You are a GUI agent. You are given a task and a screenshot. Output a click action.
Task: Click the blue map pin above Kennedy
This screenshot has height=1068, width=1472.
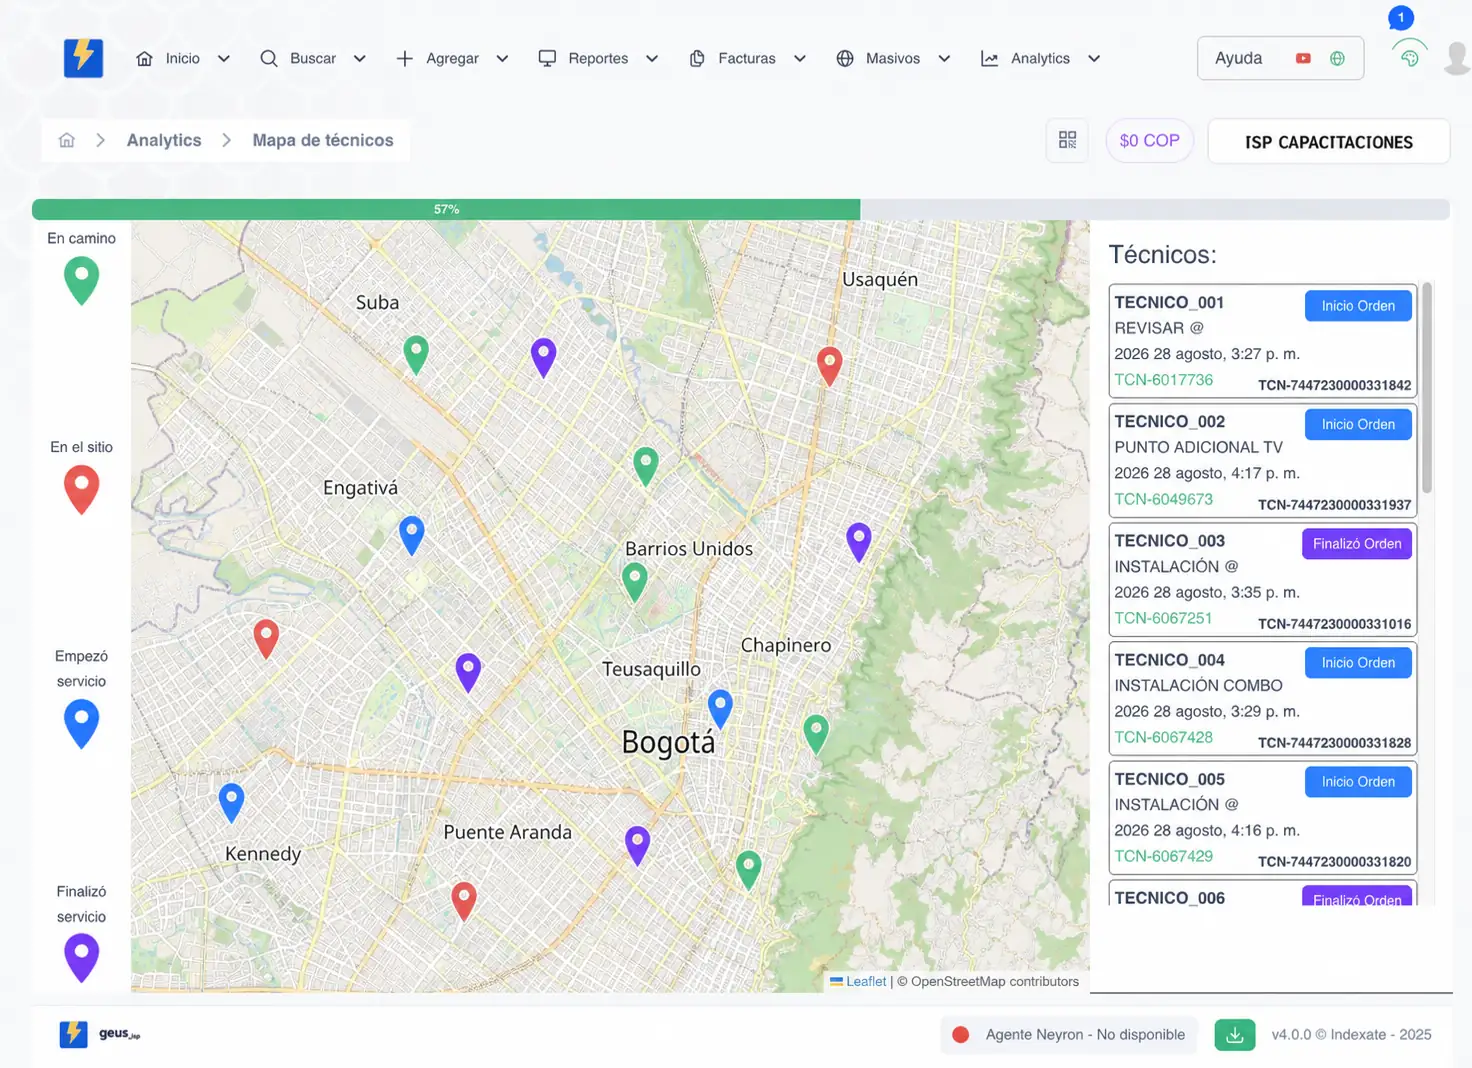231,802
